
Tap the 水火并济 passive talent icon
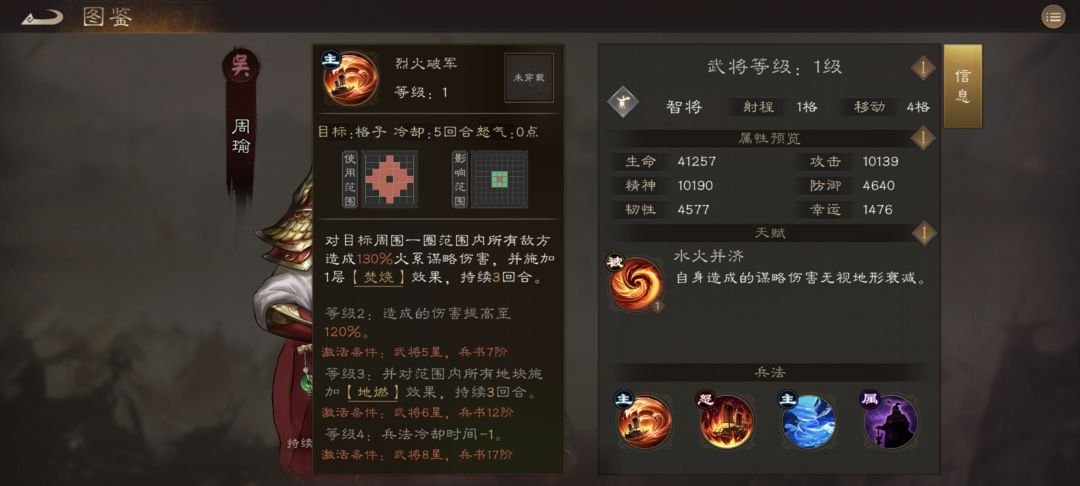coord(635,284)
